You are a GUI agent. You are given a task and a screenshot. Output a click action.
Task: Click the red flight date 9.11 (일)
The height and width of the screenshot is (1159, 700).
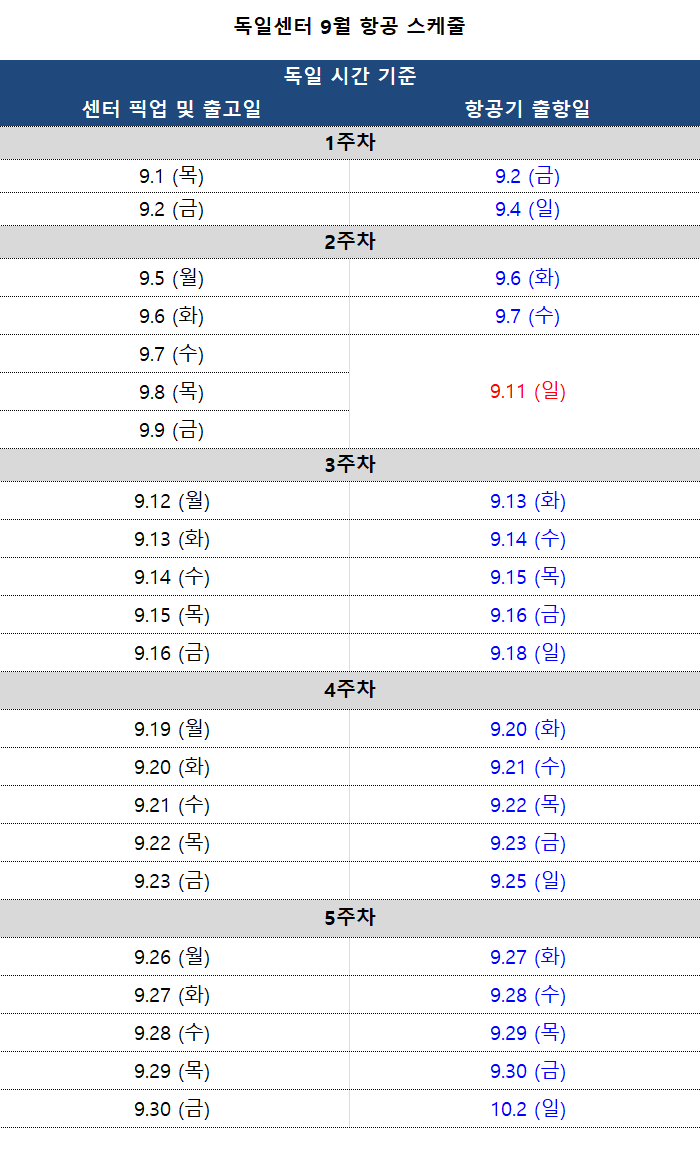click(x=528, y=391)
